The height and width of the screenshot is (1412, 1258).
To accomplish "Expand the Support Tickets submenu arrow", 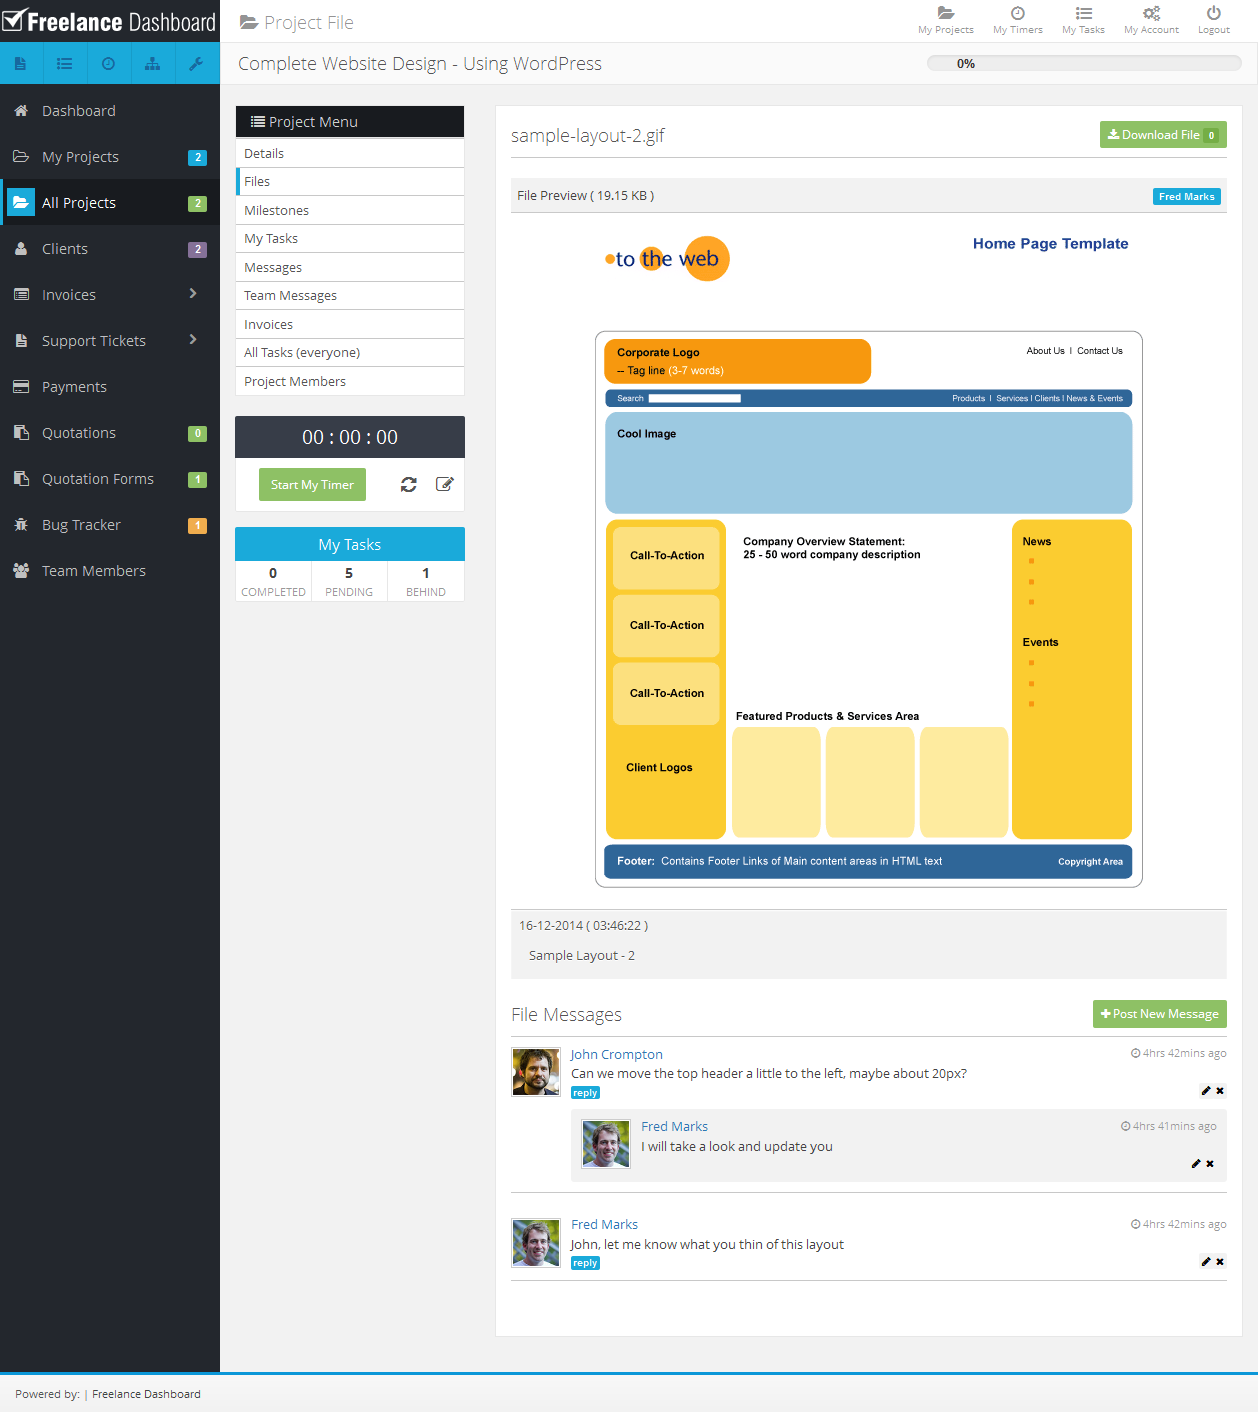I will point(193,340).
